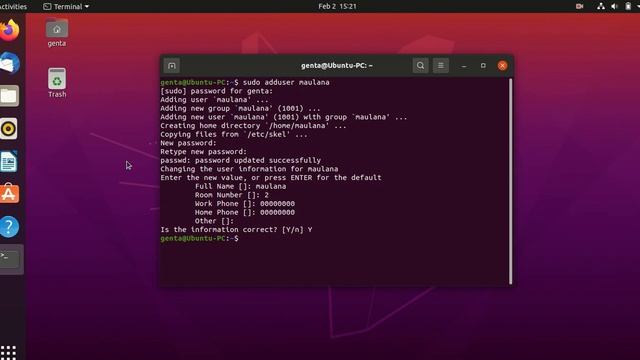Click the 'Full Name []: maulana' line

240,187
